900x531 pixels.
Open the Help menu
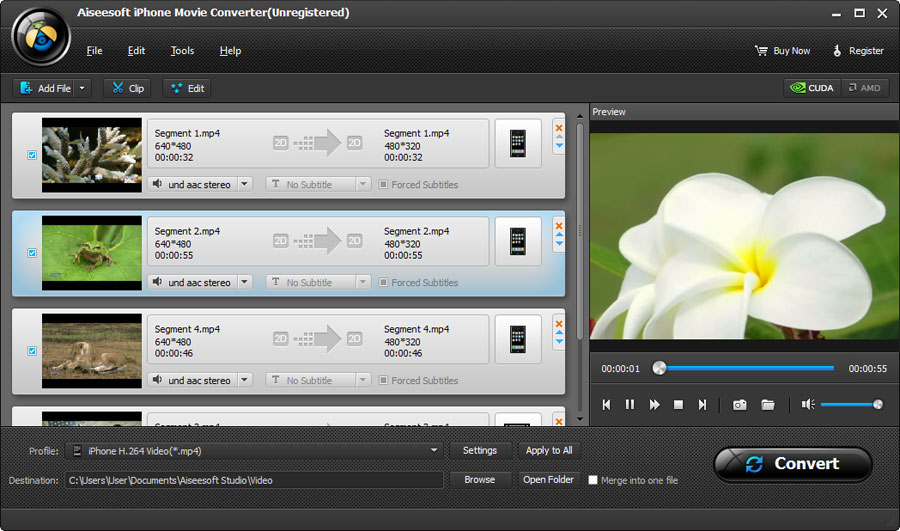click(x=230, y=51)
